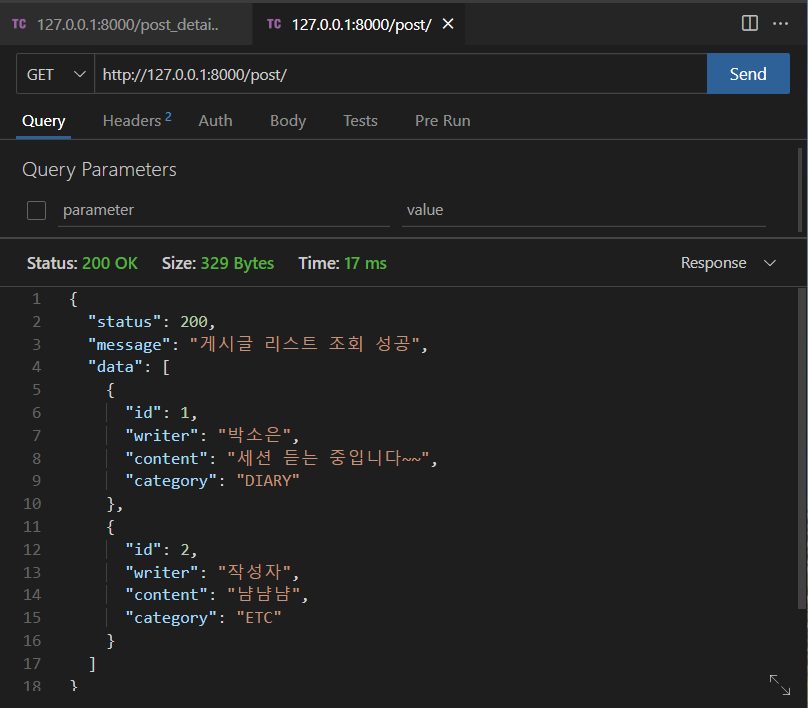808x708 pixels.
Task: Click the parameter value field
Action: point(584,210)
